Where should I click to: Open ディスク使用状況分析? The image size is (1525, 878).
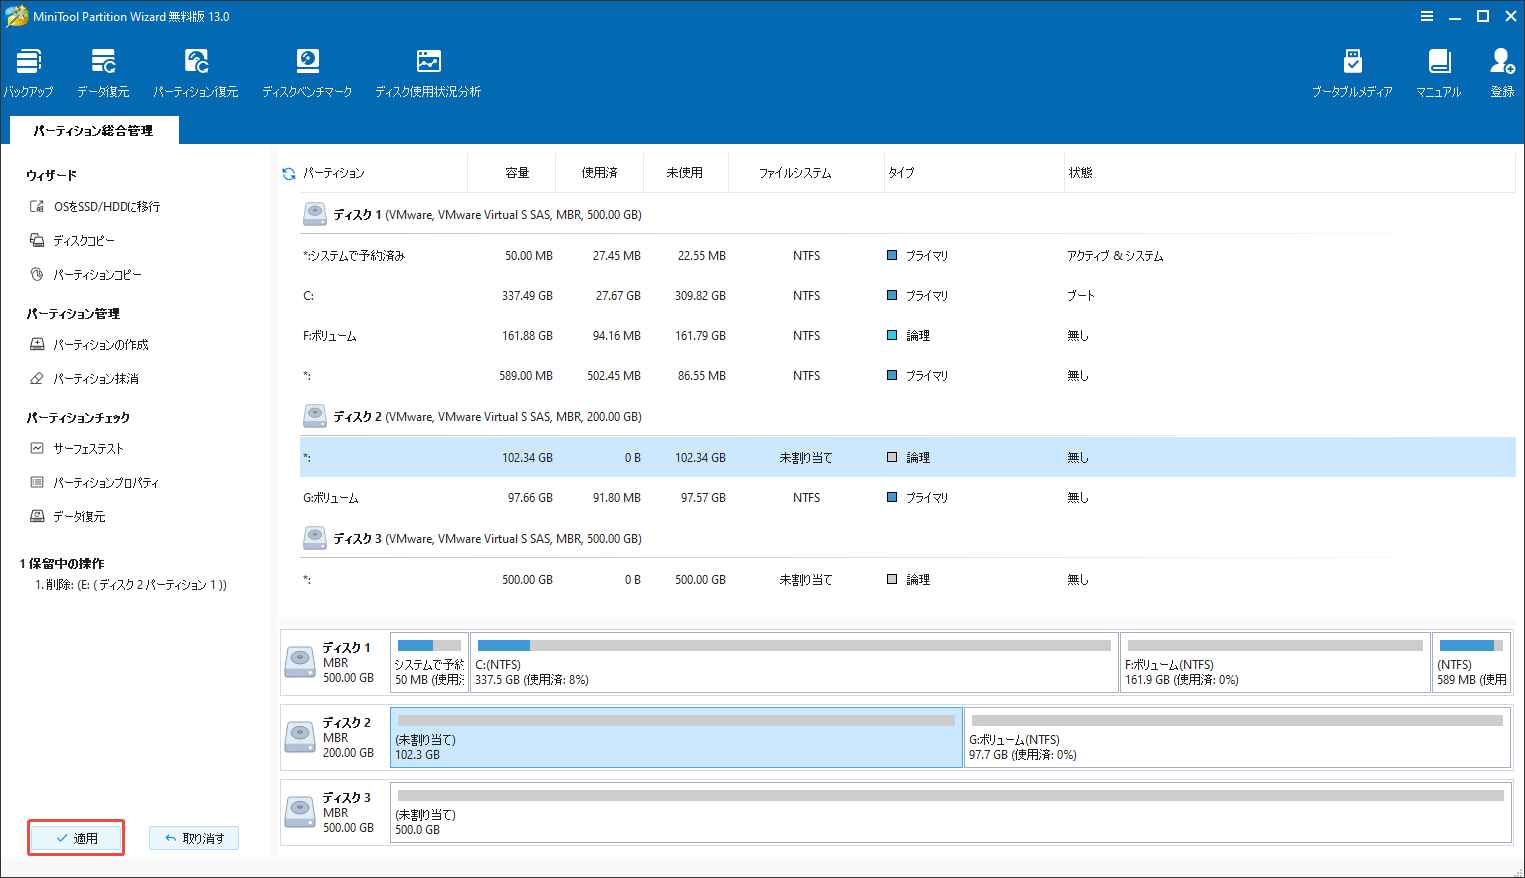[428, 70]
